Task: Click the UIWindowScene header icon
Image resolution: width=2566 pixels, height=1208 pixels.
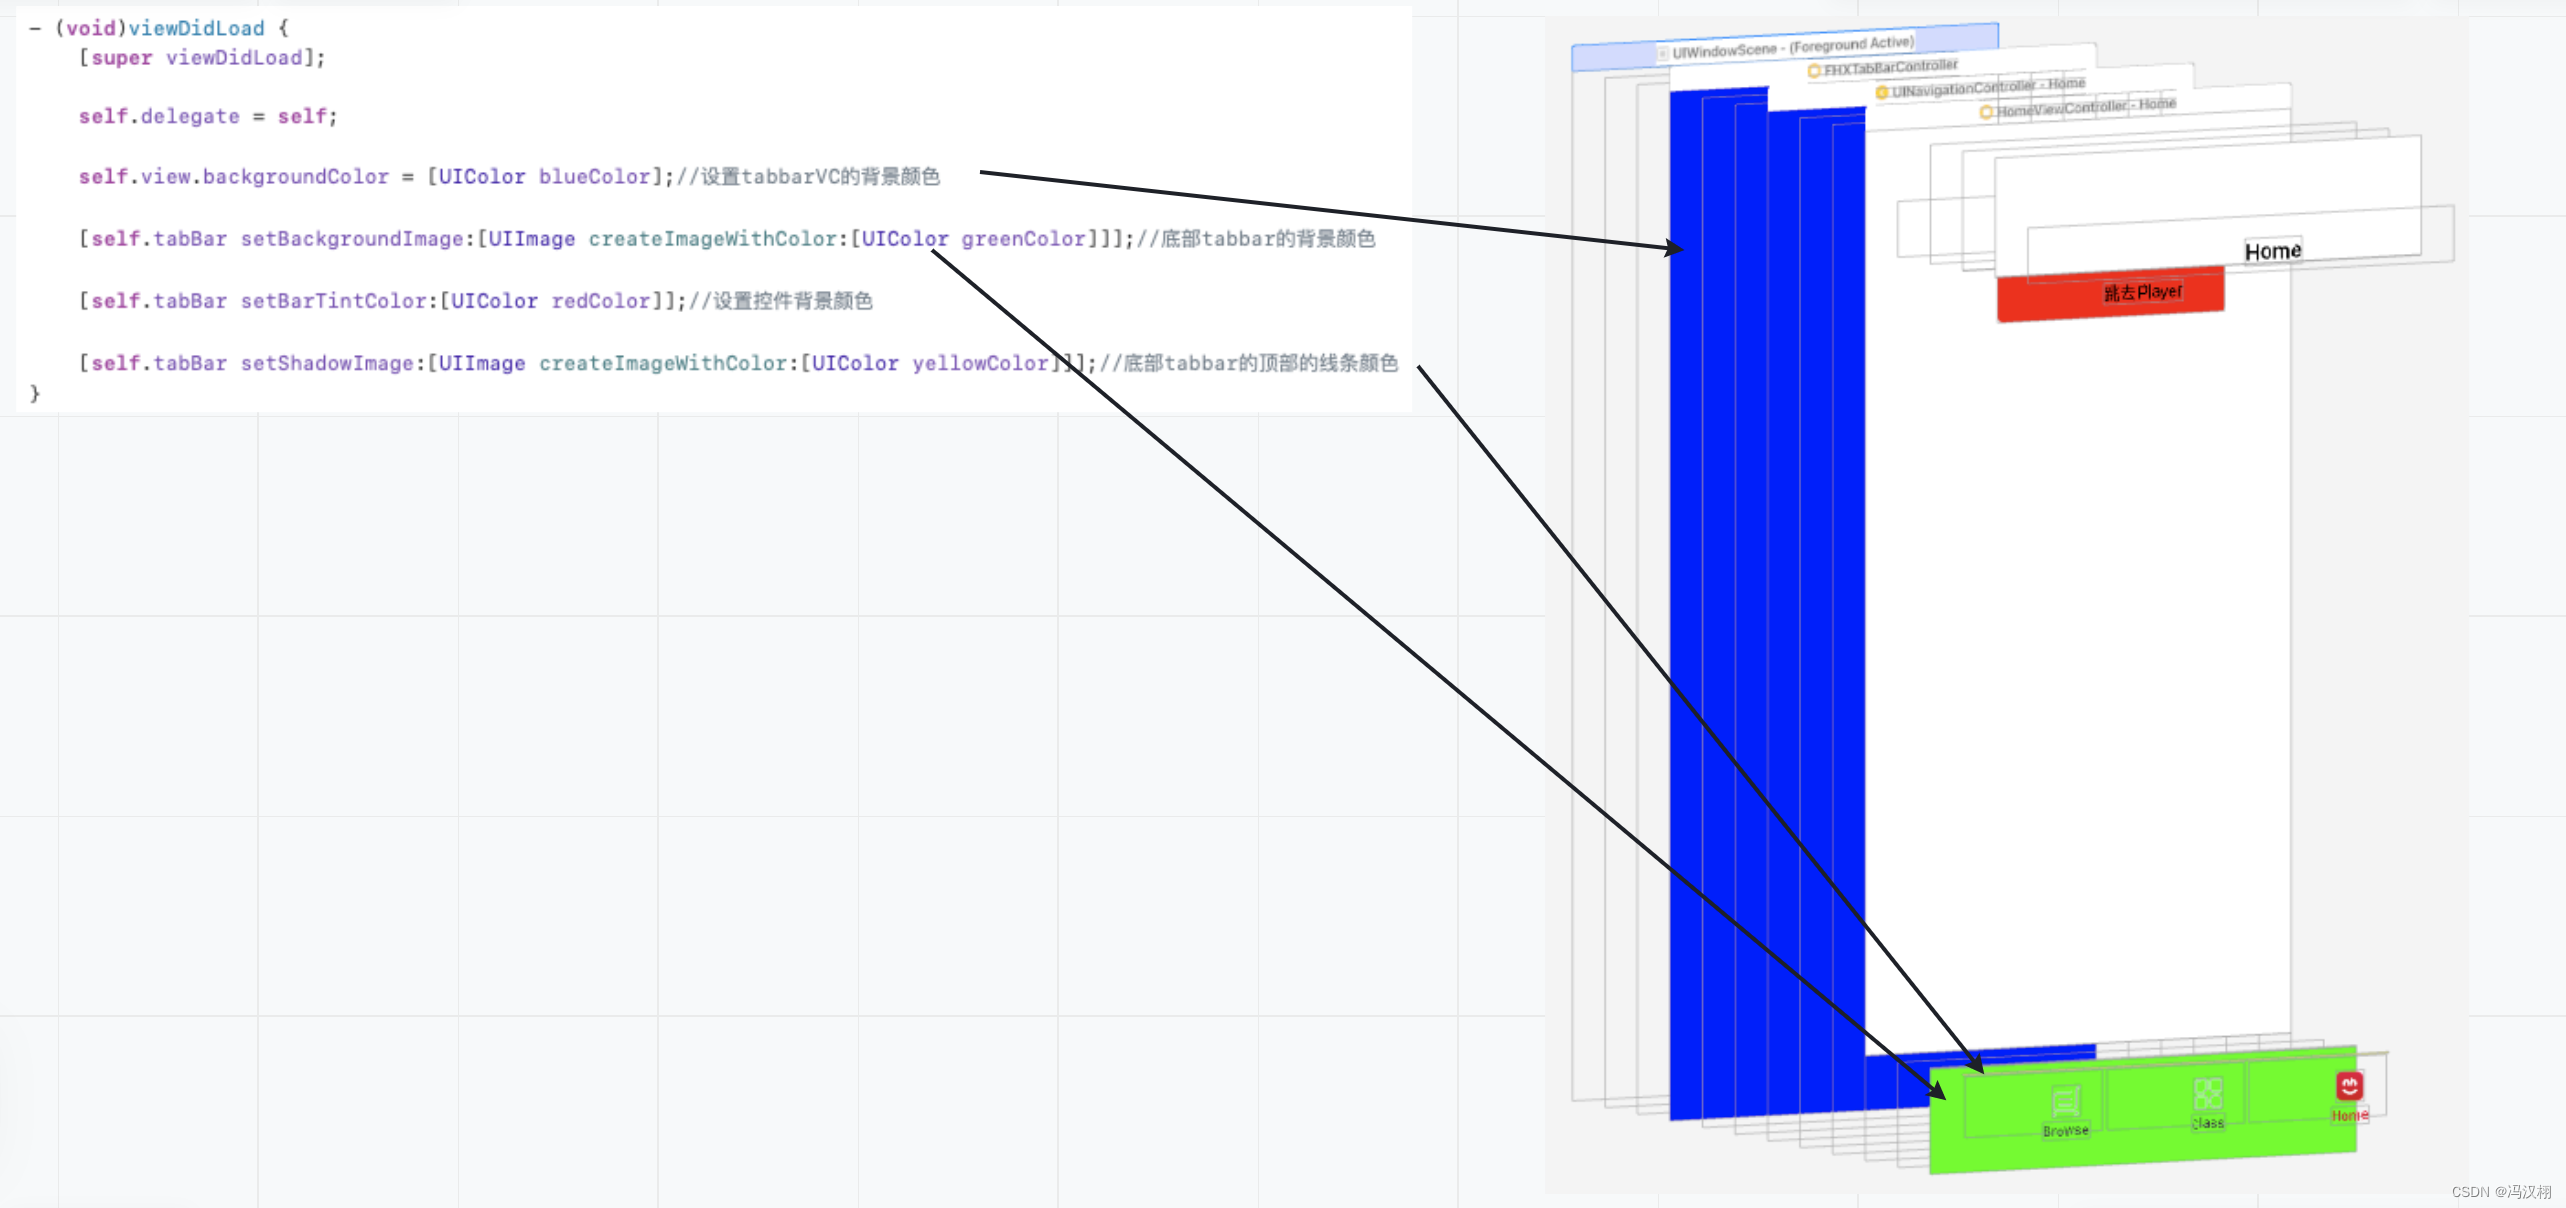Action: coord(1663,53)
